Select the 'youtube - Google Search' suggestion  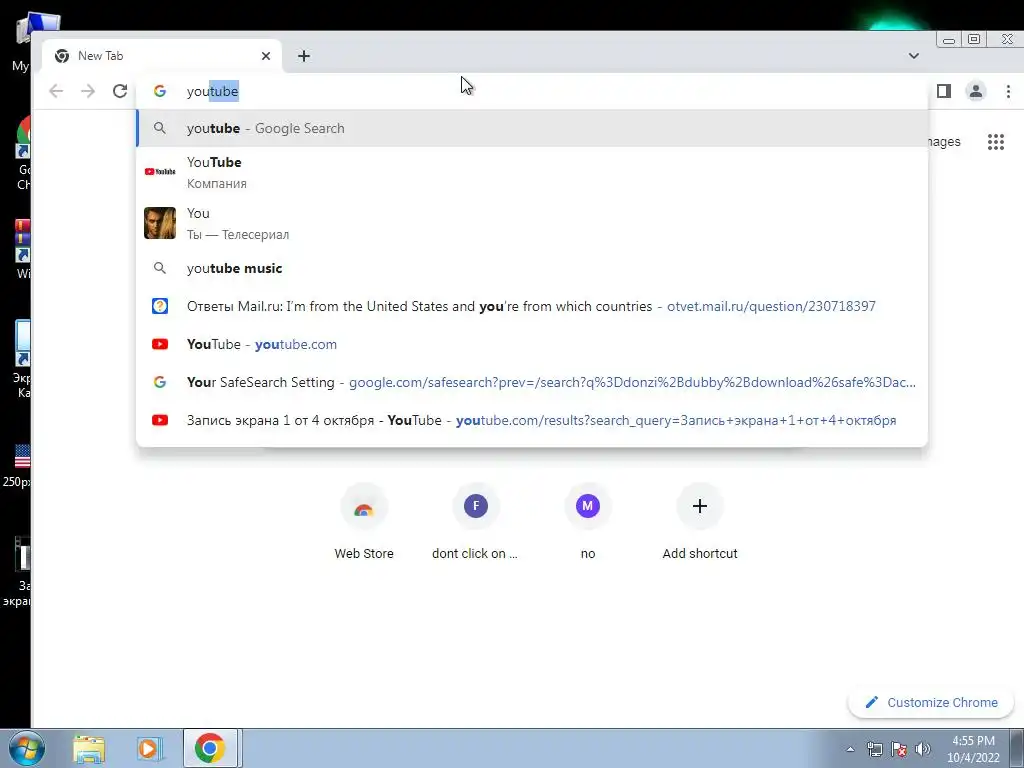[x=532, y=128]
